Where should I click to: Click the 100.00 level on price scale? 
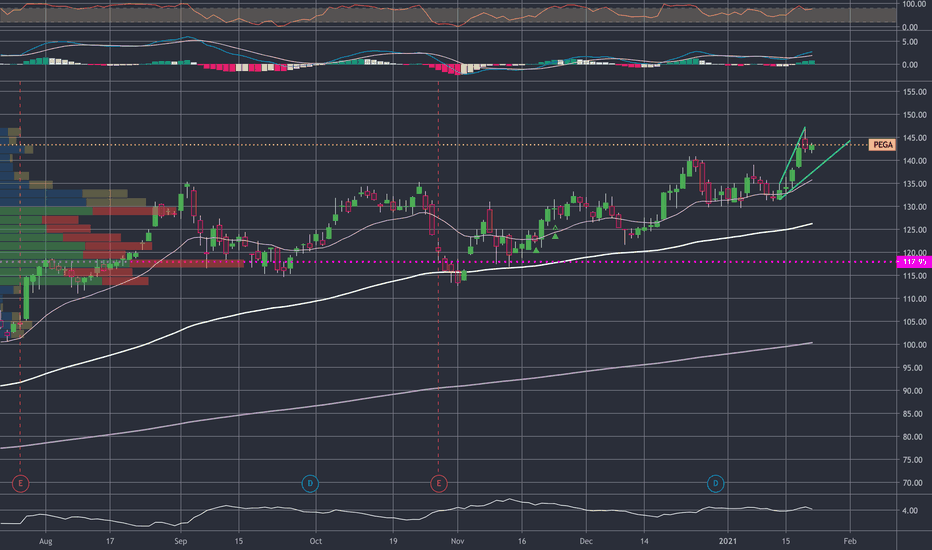(x=914, y=345)
